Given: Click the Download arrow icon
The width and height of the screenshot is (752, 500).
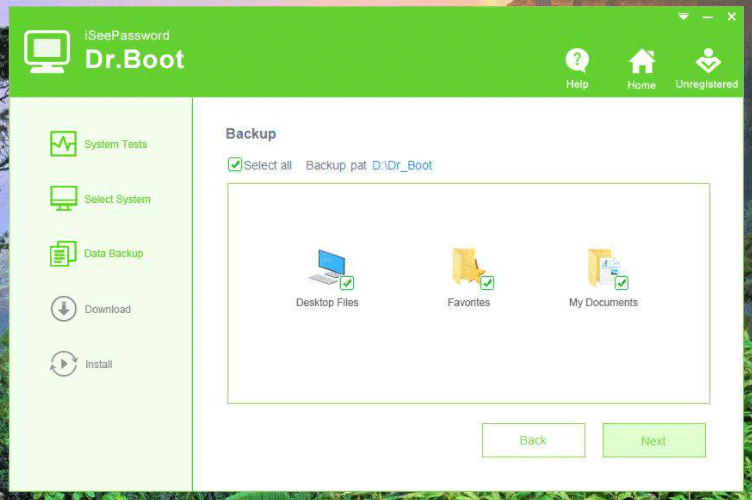Looking at the screenshot, I should pos(63,309).
